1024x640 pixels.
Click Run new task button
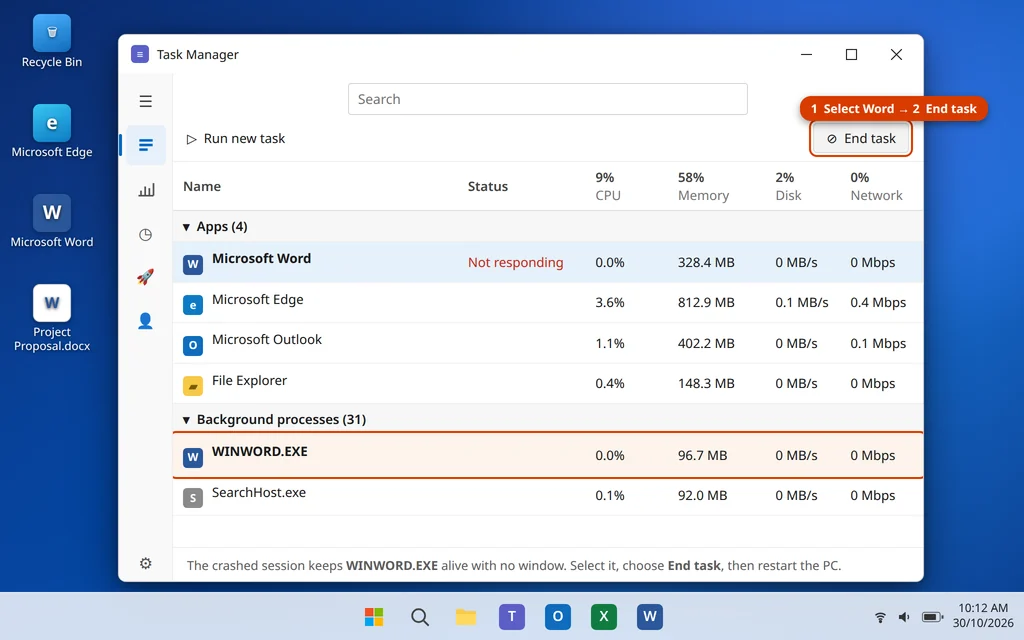[236, 138]
